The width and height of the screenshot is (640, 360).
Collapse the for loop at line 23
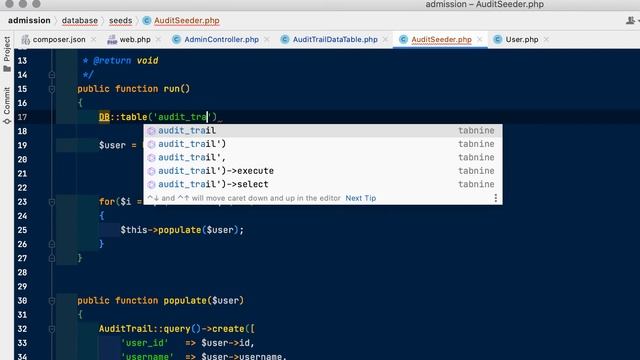point(52,202)
